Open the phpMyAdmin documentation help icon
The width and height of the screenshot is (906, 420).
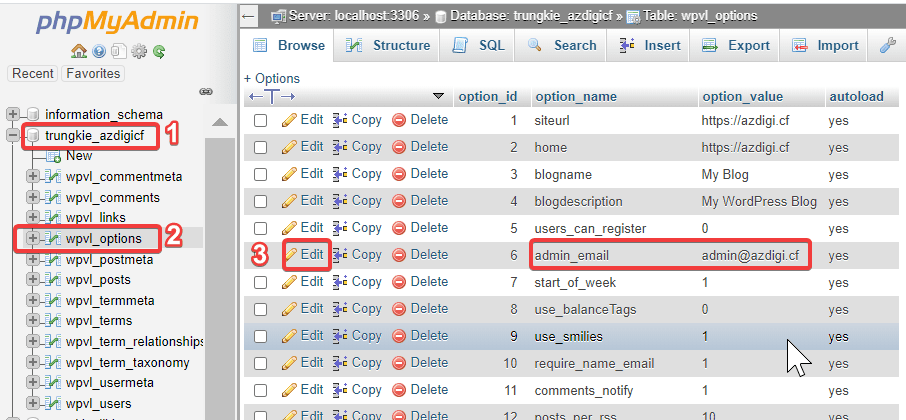point(98,51)
